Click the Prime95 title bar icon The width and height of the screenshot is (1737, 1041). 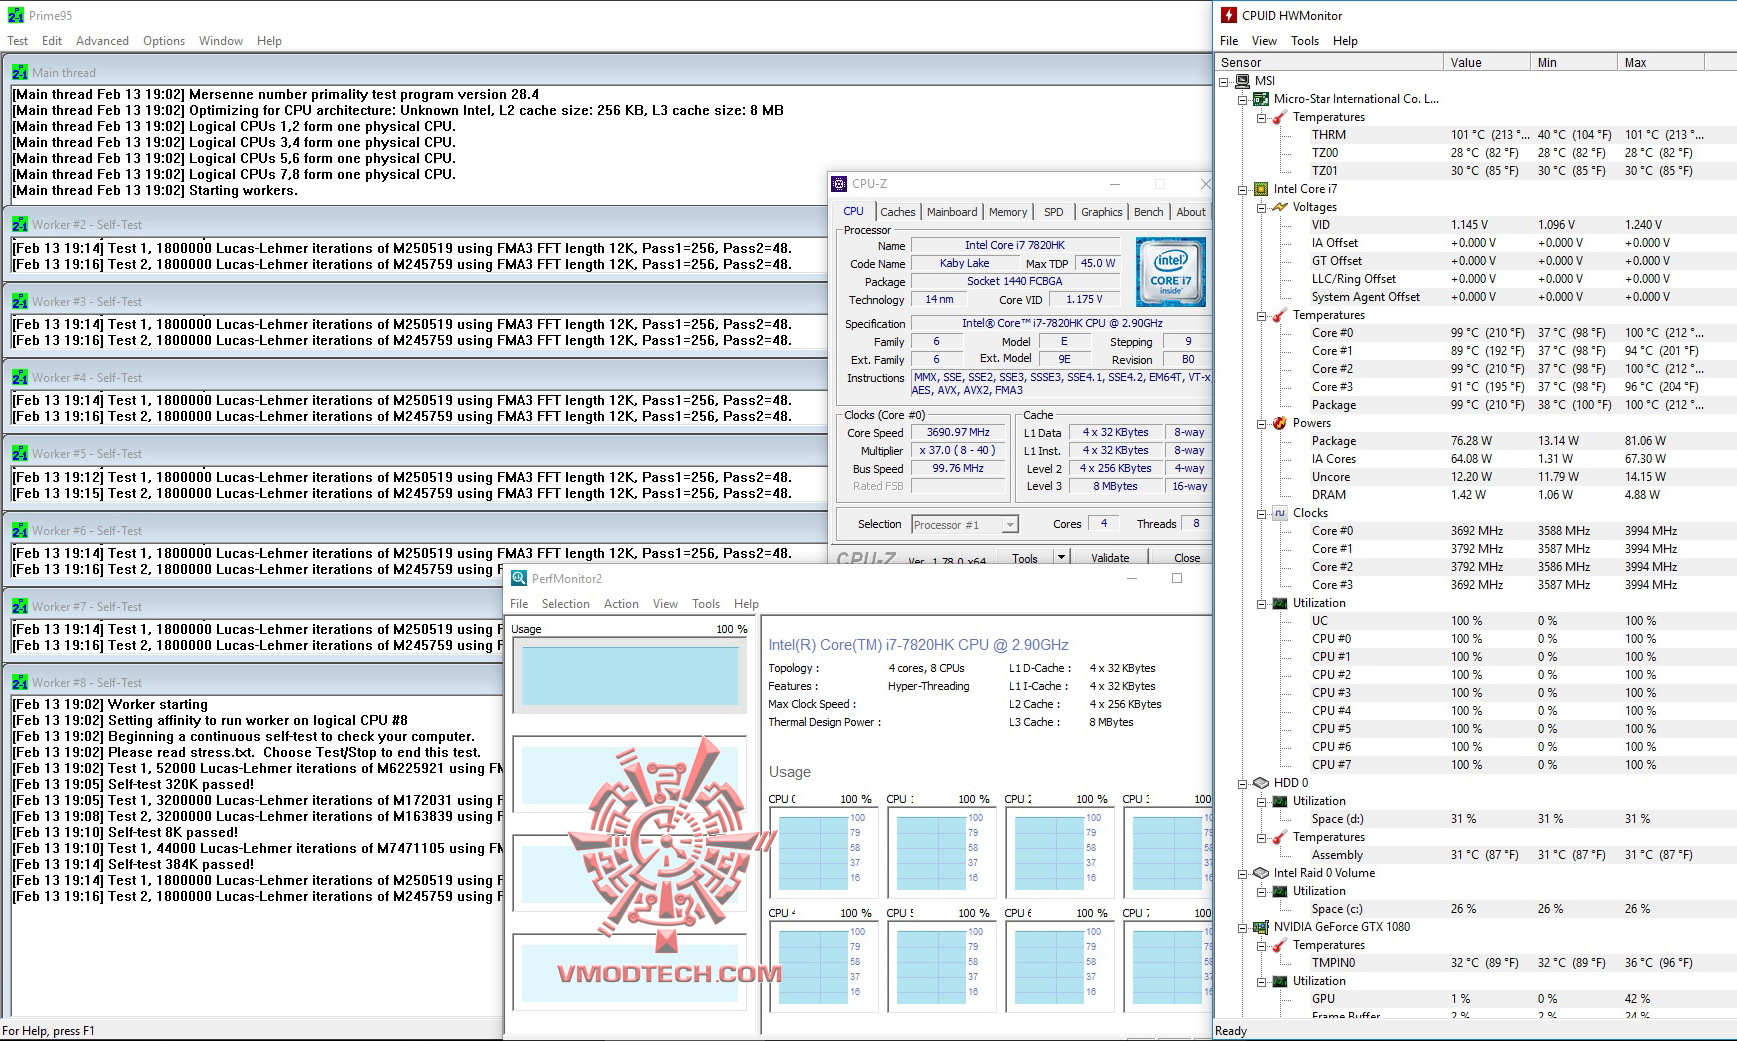coord(15,15)
